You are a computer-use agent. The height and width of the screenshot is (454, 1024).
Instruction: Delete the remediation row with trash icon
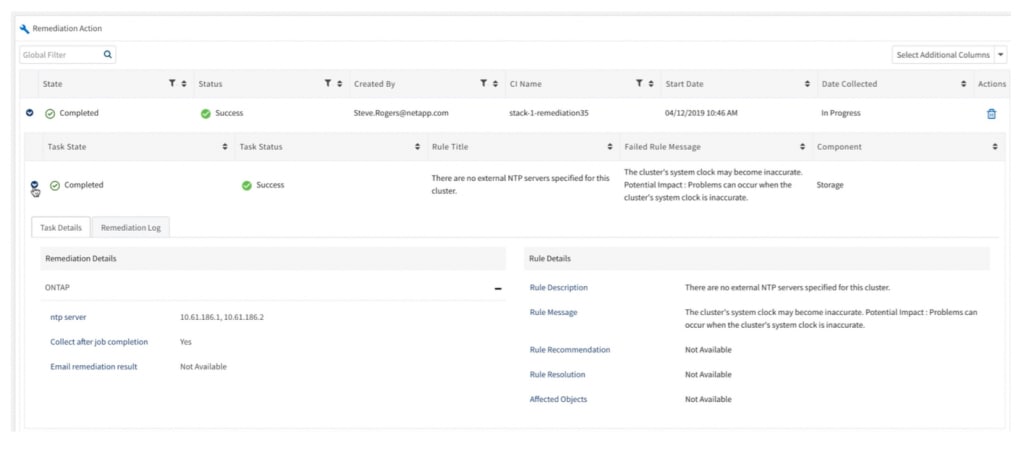point(991,114)
